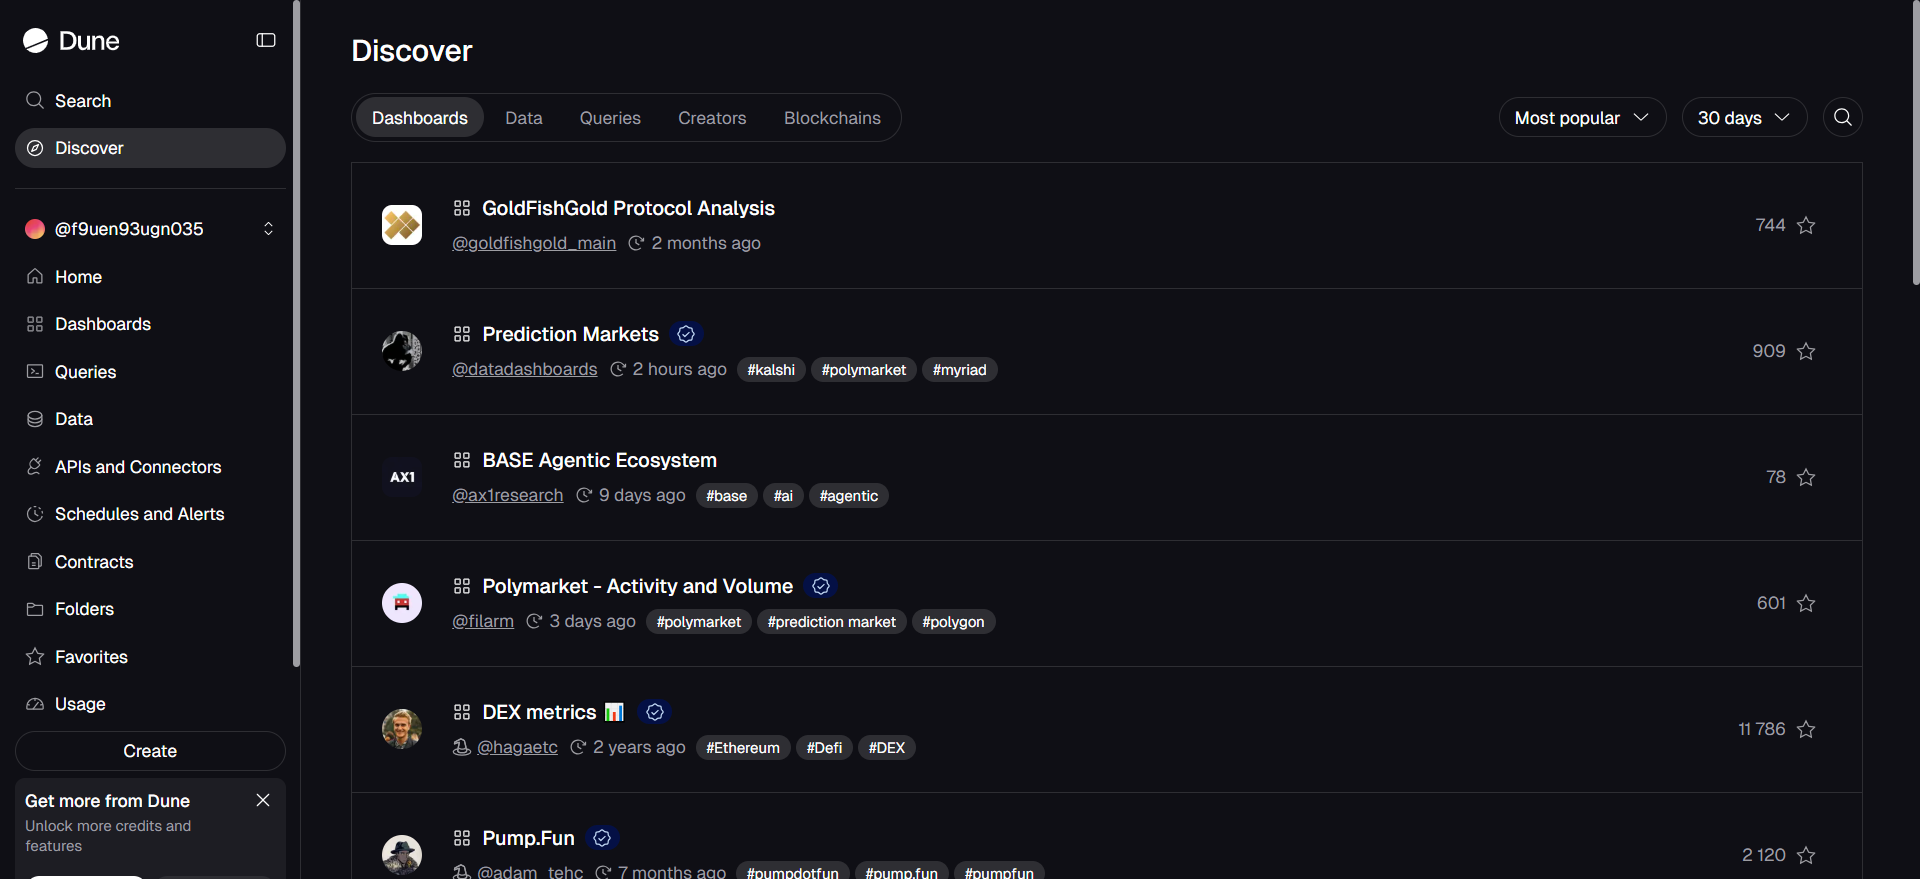This screenshot has width=1920, height=879.
Task: Click verified badge next to Polymarket Activity
Action: click(x=821, y=586)
